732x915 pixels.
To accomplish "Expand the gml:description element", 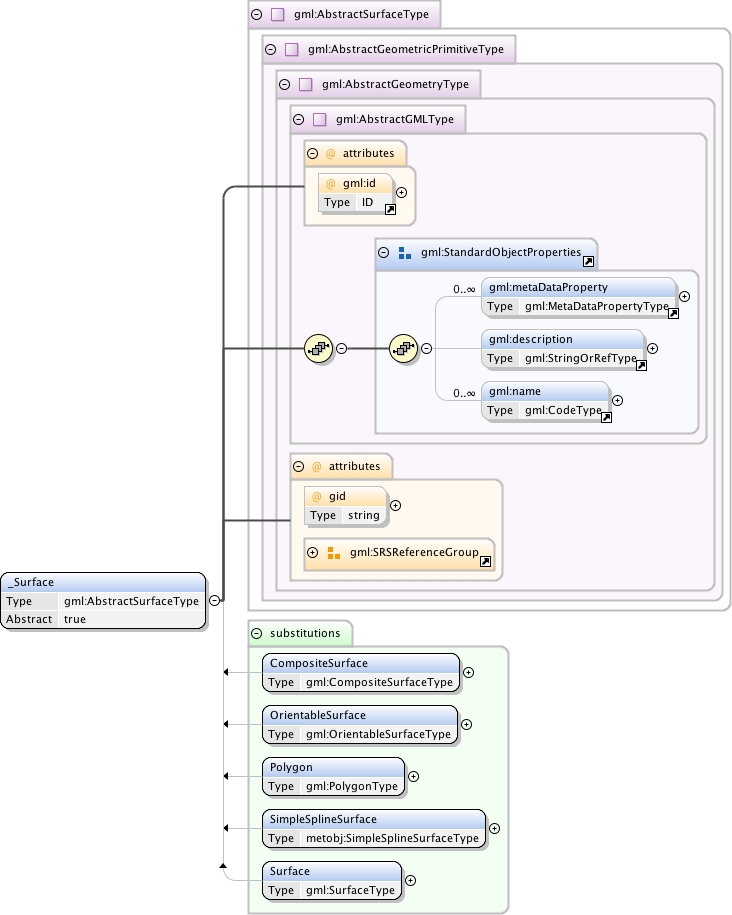I will (653, 348).
